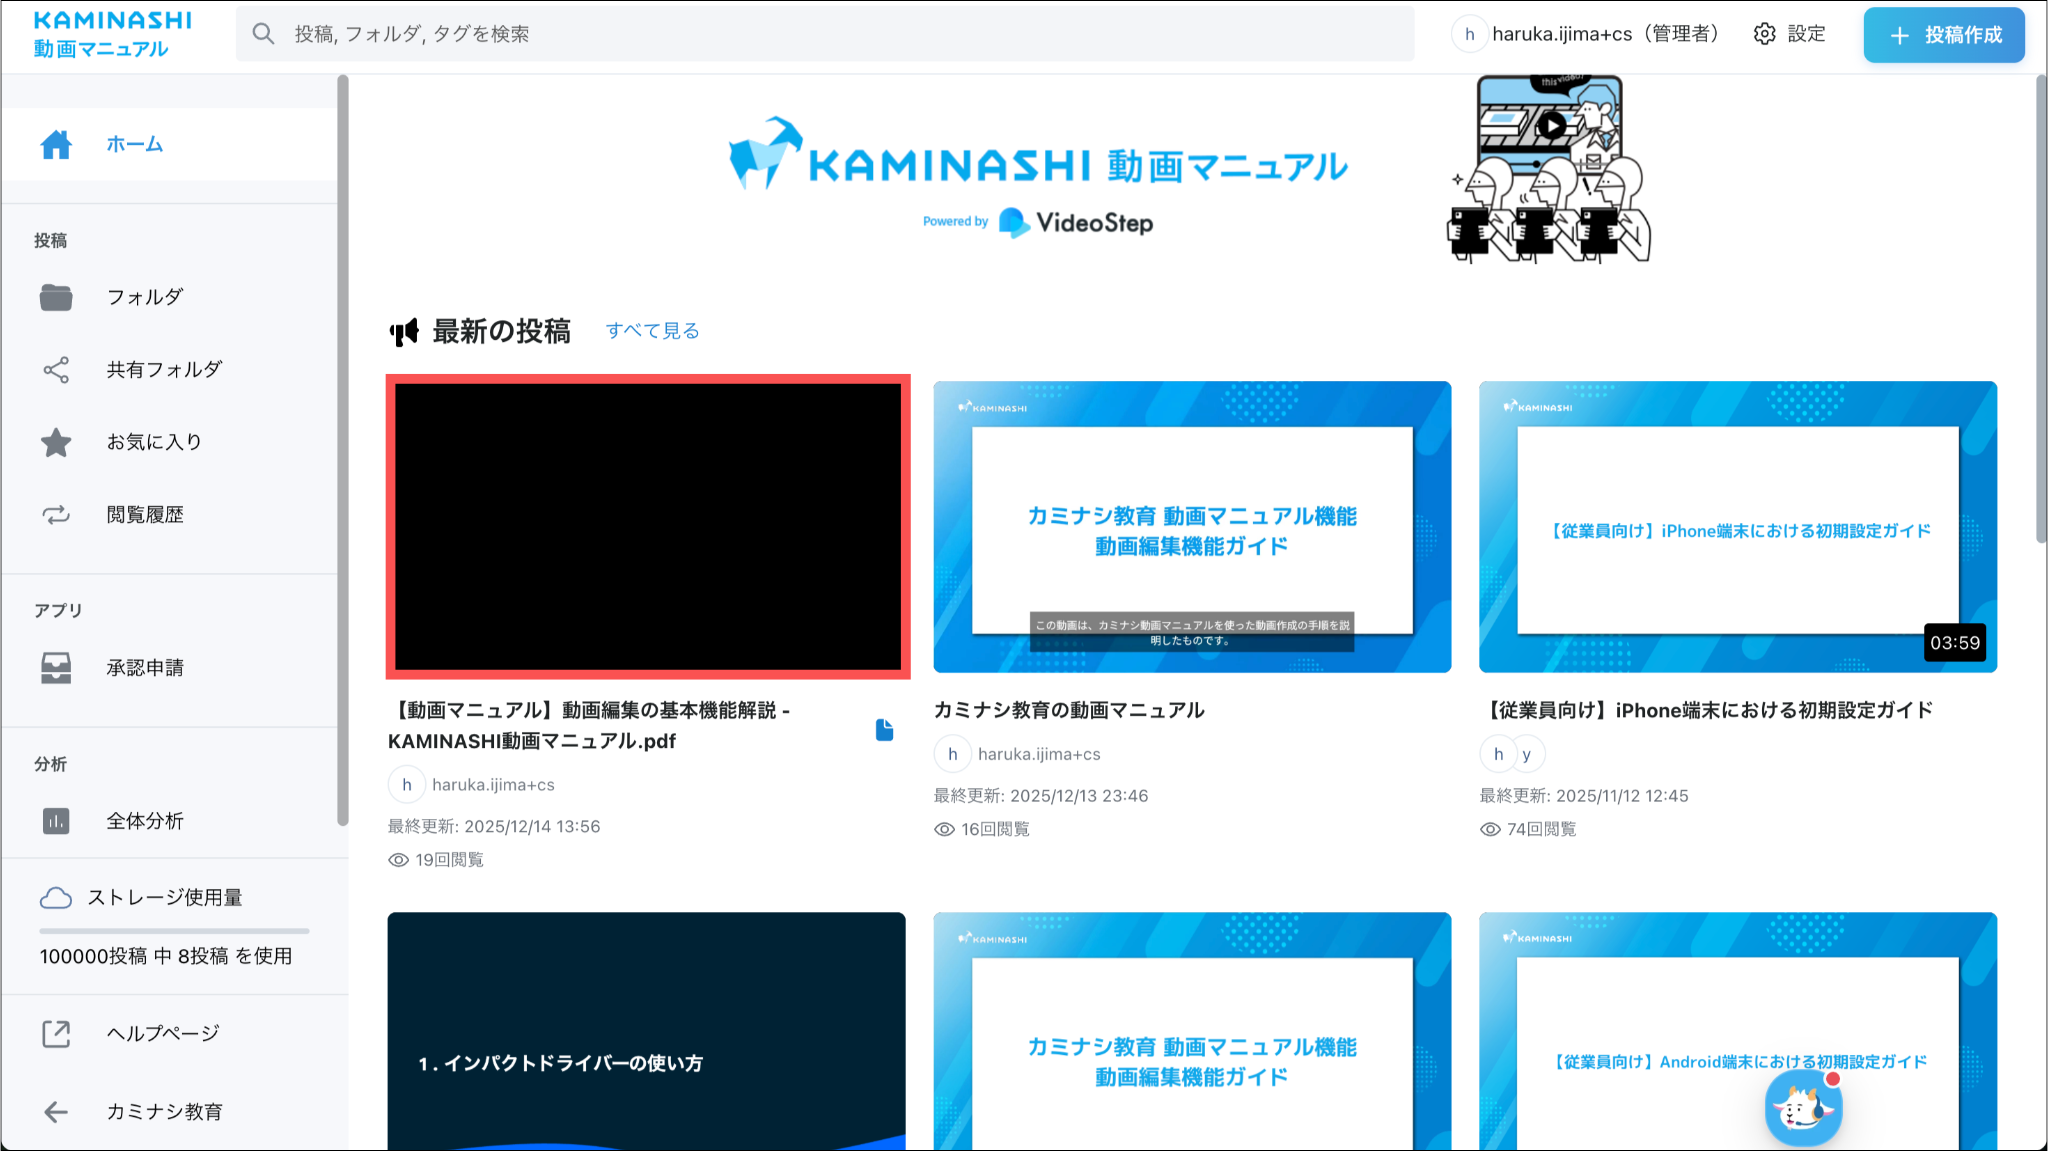2048x1151 pixels.
Task: Open 閲覧履歴 history icon
Action: tap(56, 515)
